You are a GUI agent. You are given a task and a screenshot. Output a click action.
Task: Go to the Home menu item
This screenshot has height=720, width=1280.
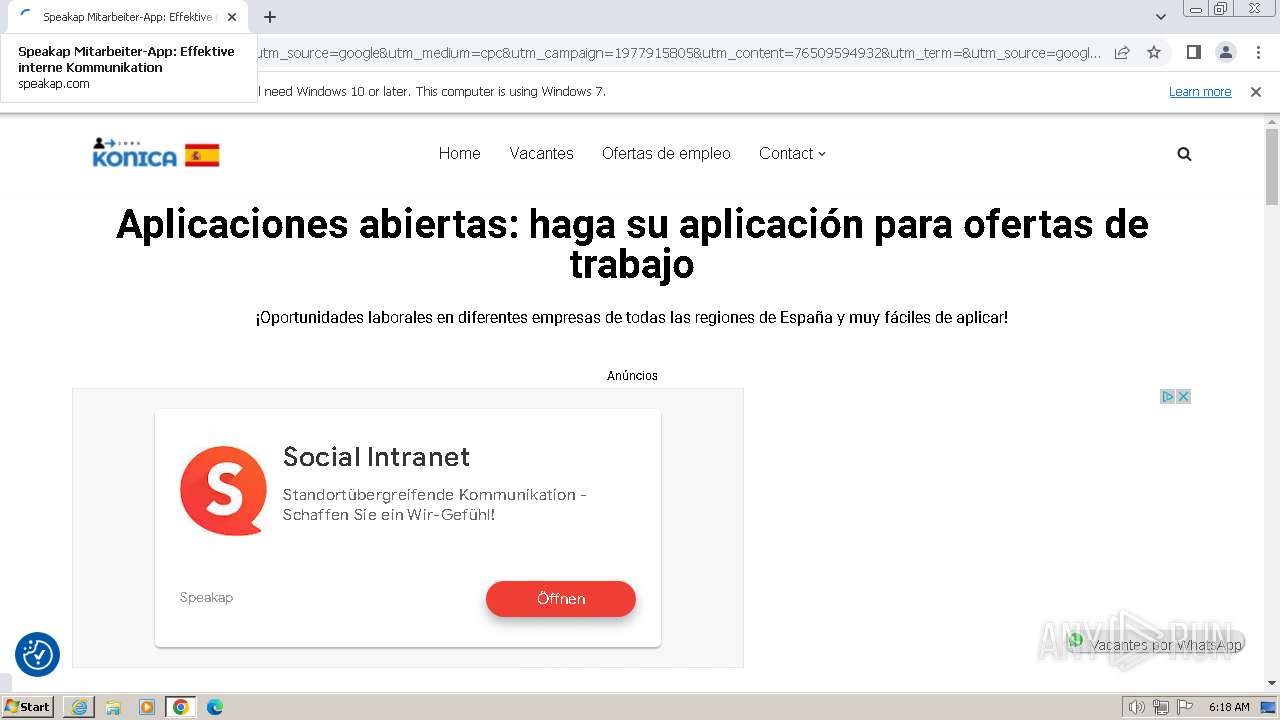tap(459, 153)
